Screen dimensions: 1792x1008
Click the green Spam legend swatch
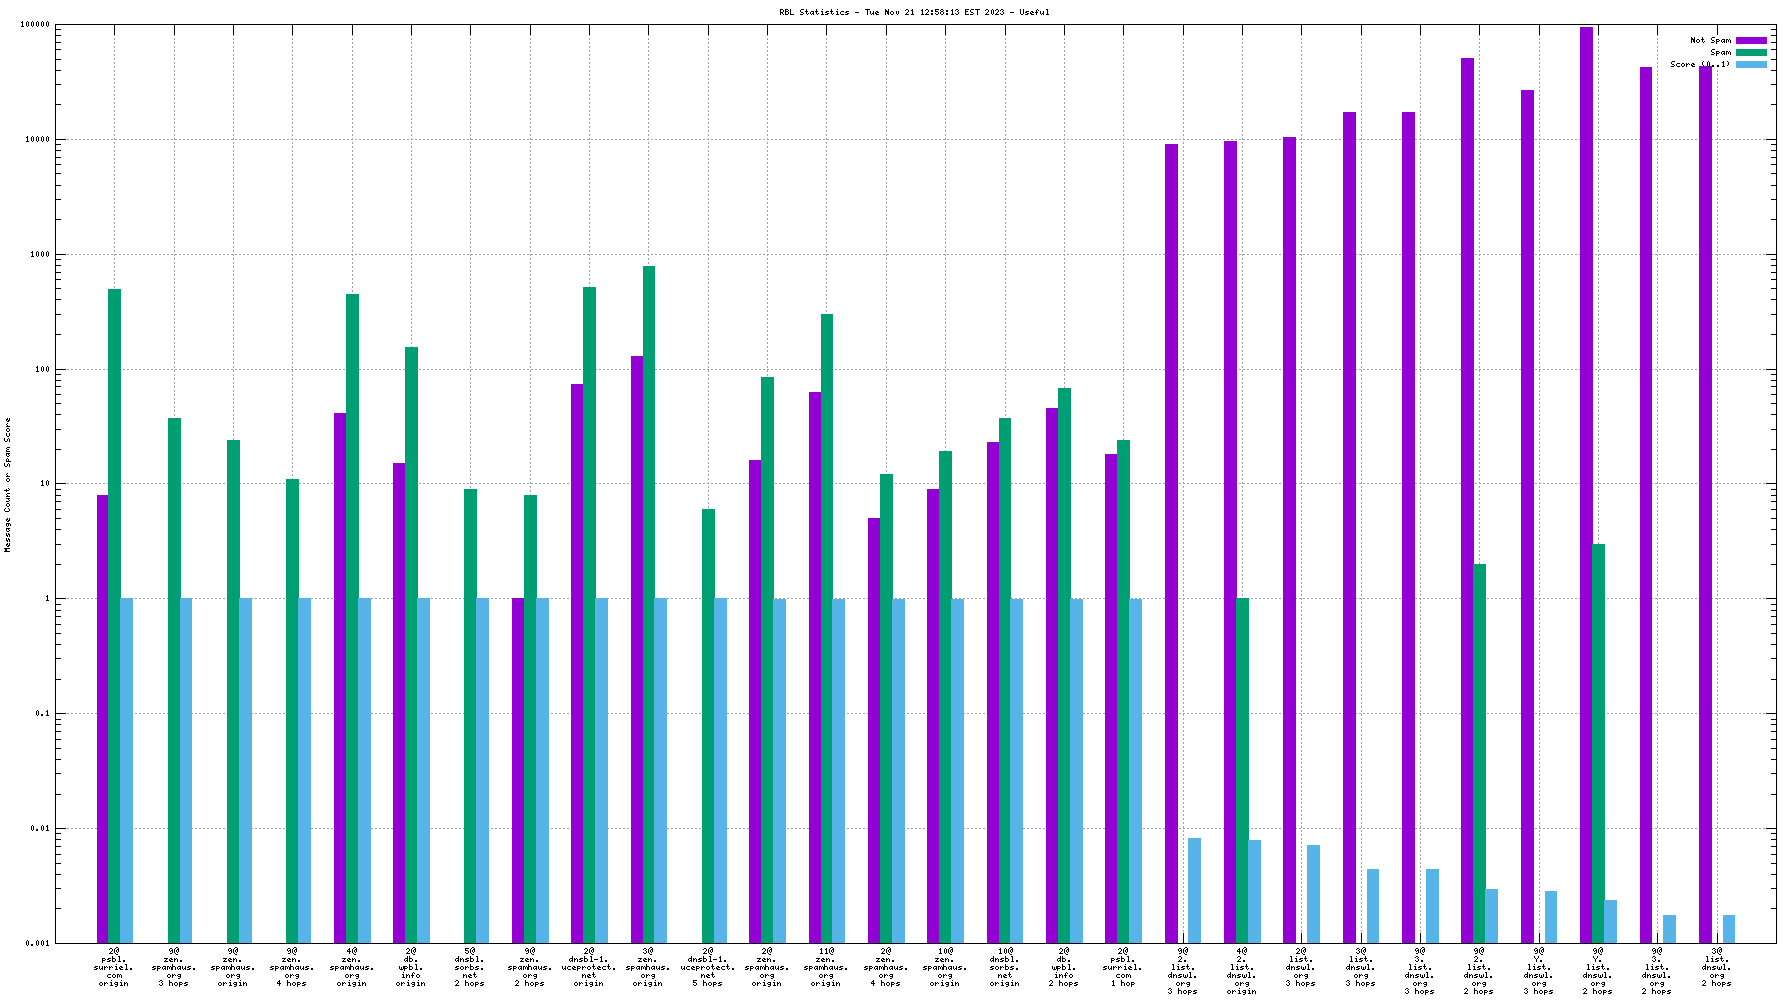1751,53
